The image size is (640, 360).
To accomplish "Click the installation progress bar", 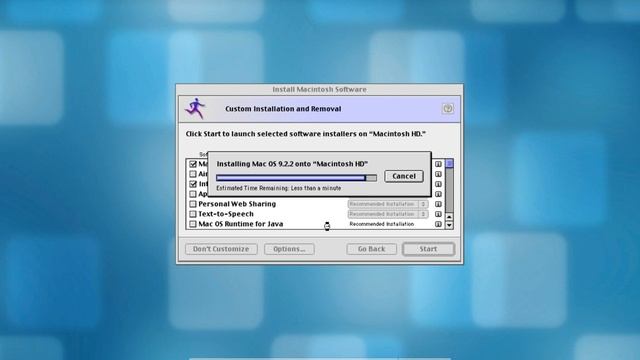I will [296, 178].
